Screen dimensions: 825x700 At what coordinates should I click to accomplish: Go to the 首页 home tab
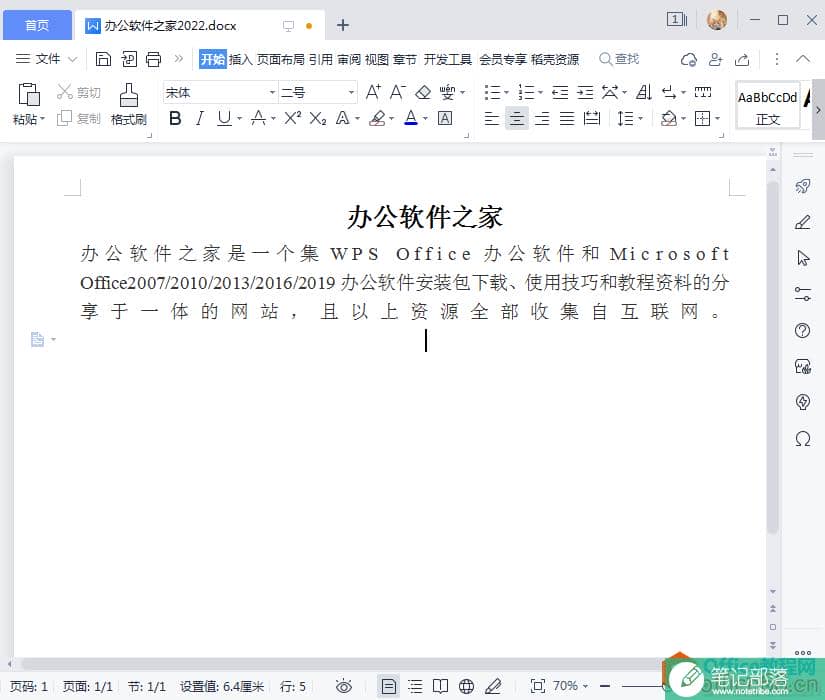37,25
